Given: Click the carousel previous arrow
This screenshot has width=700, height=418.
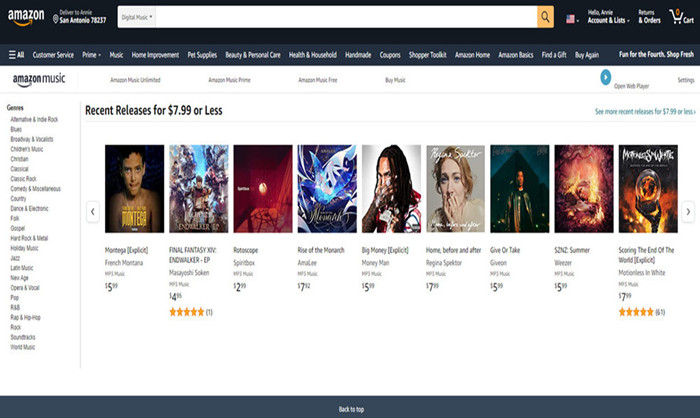Looking at the screenshot, I should [92, 212].
